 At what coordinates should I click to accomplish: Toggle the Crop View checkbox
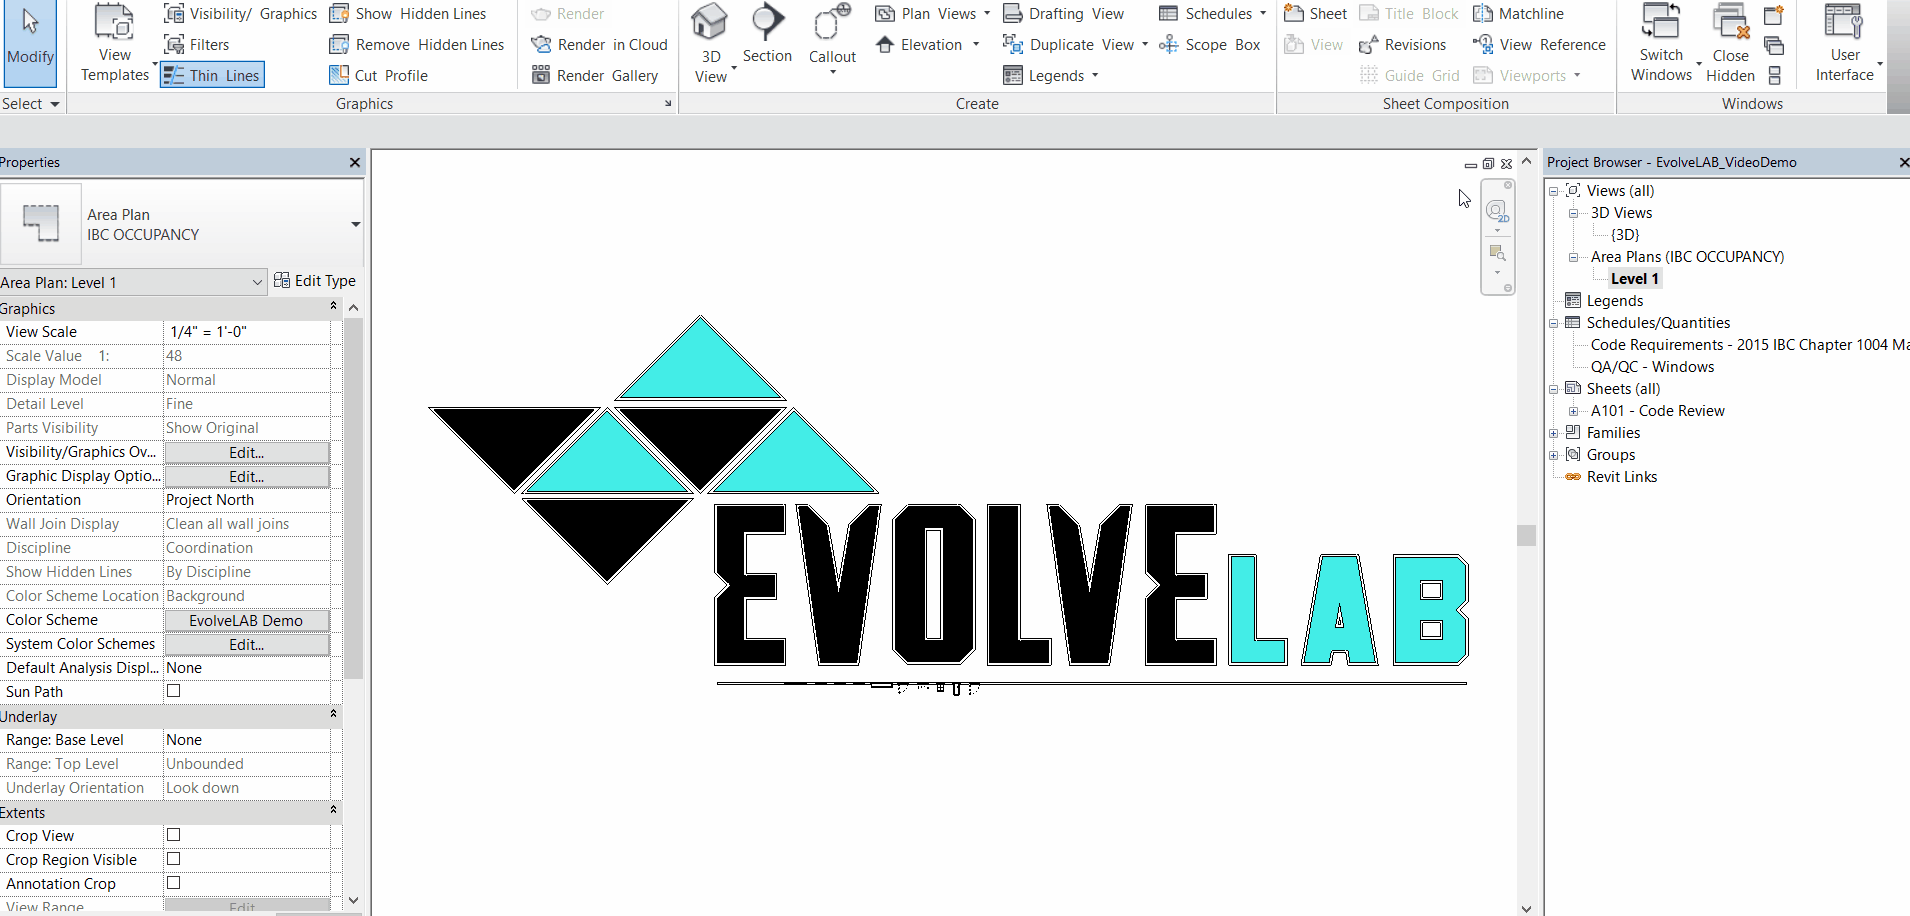point(174,835)
